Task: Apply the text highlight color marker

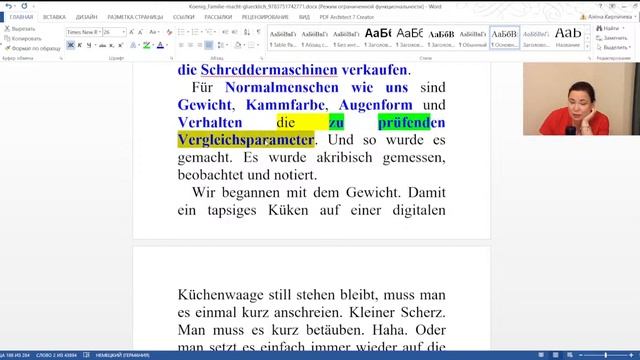Action: coord(146,45)
